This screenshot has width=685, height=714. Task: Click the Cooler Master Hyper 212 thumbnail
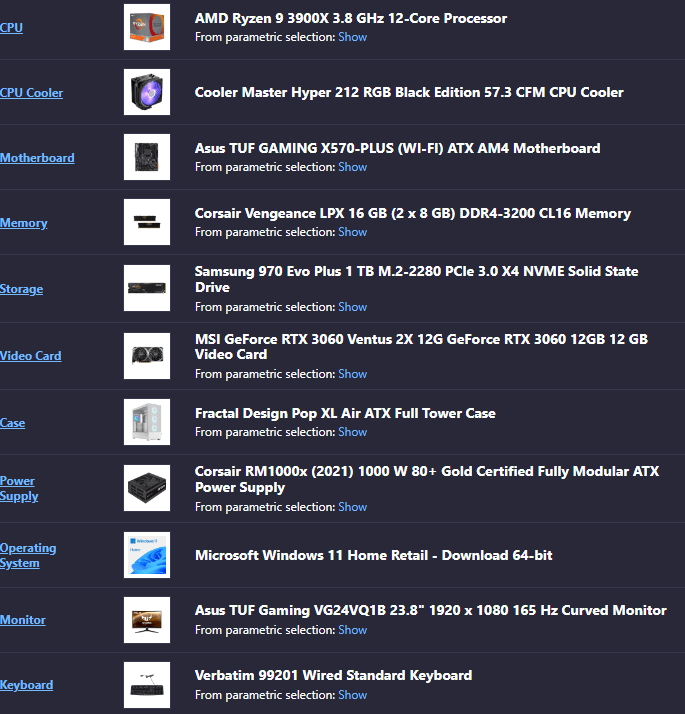[147, 92]
